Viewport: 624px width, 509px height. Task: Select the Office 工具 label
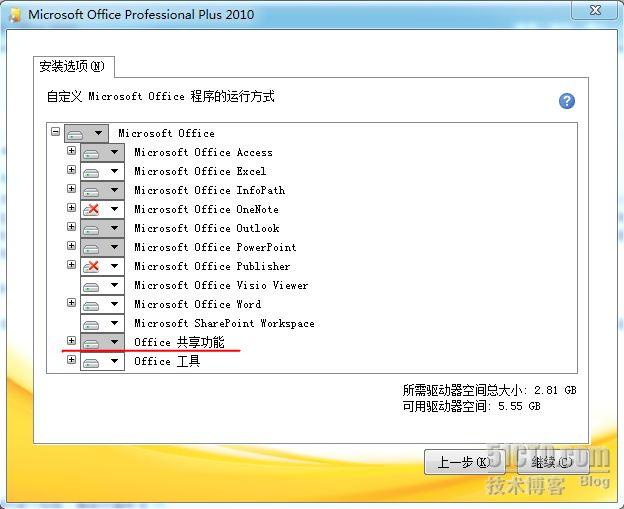(x=167, y=361)
